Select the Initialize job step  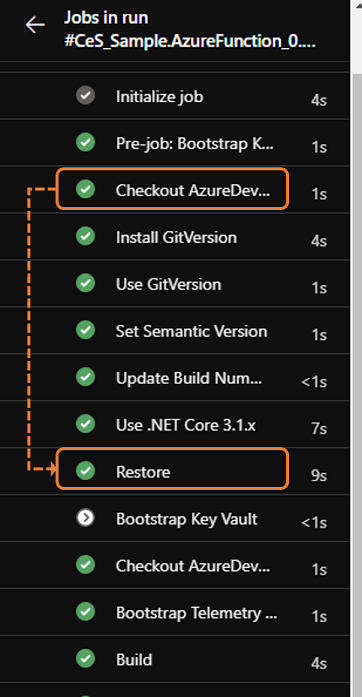click(x=174, y=96)
